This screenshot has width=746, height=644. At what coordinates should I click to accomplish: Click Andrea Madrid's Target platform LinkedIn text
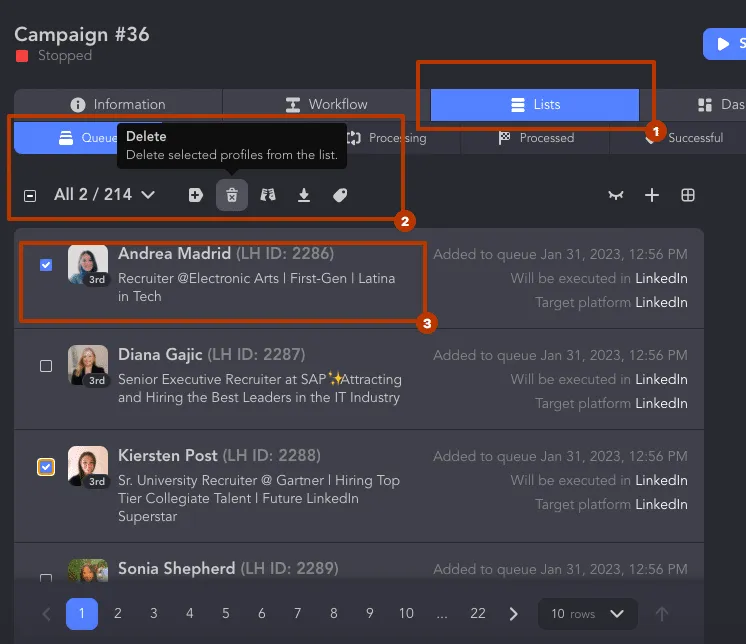(611, 302)
